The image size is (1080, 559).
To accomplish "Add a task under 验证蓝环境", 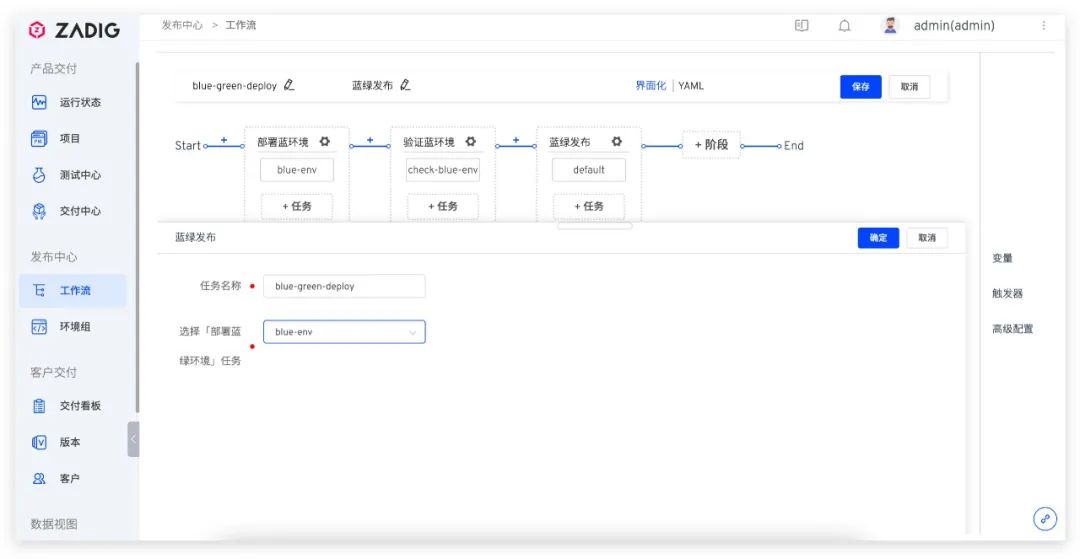I will pyautogui.click(x=443, y=206).
